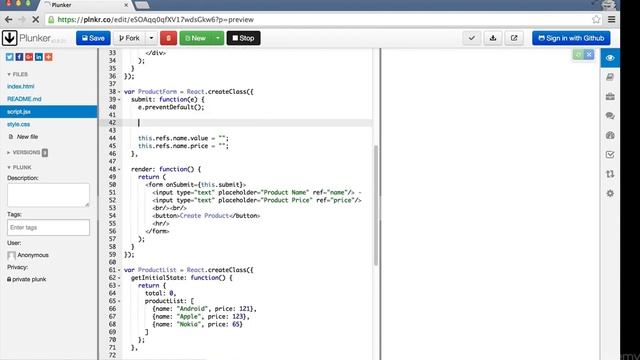Open README.md file
This screenshot has width=640, height=360.
pos(24,99)
